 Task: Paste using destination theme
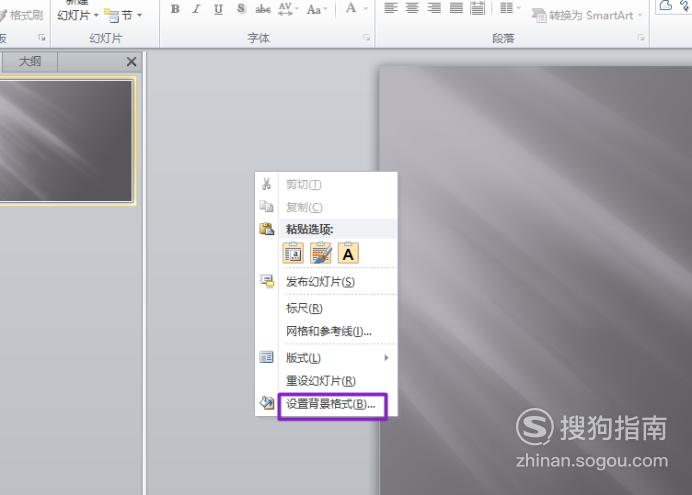293,254
